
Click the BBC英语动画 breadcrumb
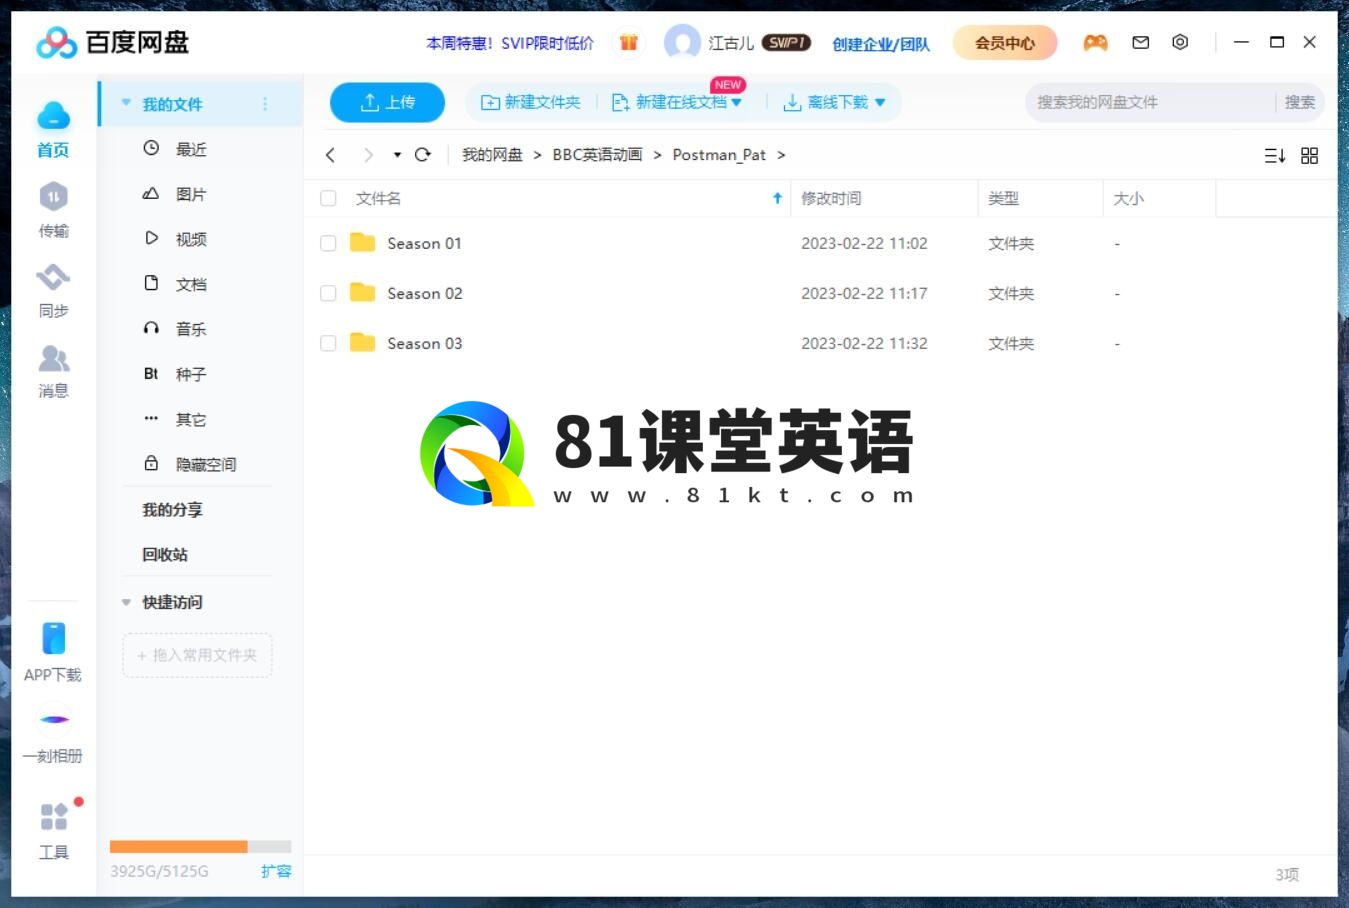[x=597, y=155]
